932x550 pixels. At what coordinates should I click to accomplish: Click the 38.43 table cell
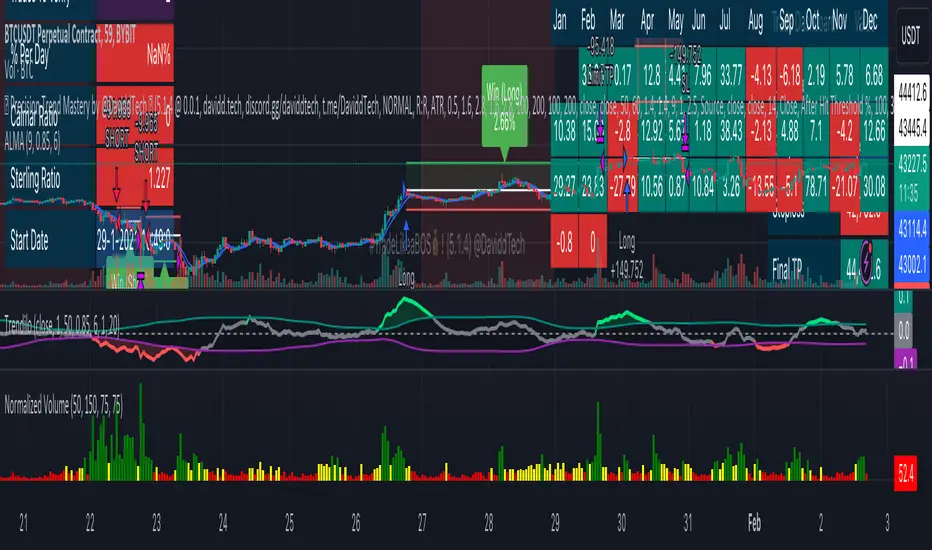pos(731,130)
